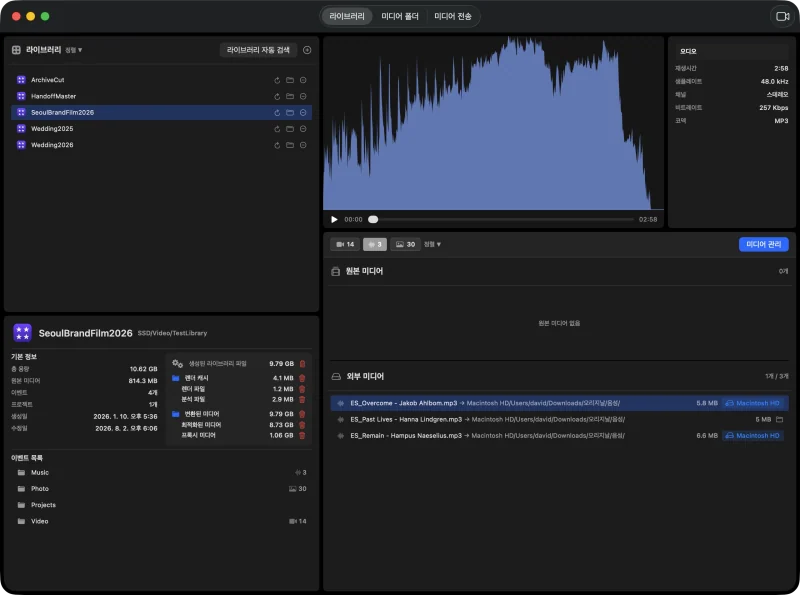Toggle audio filter showing 3 items
Screen dimensions: 800x595
(375, 244)
